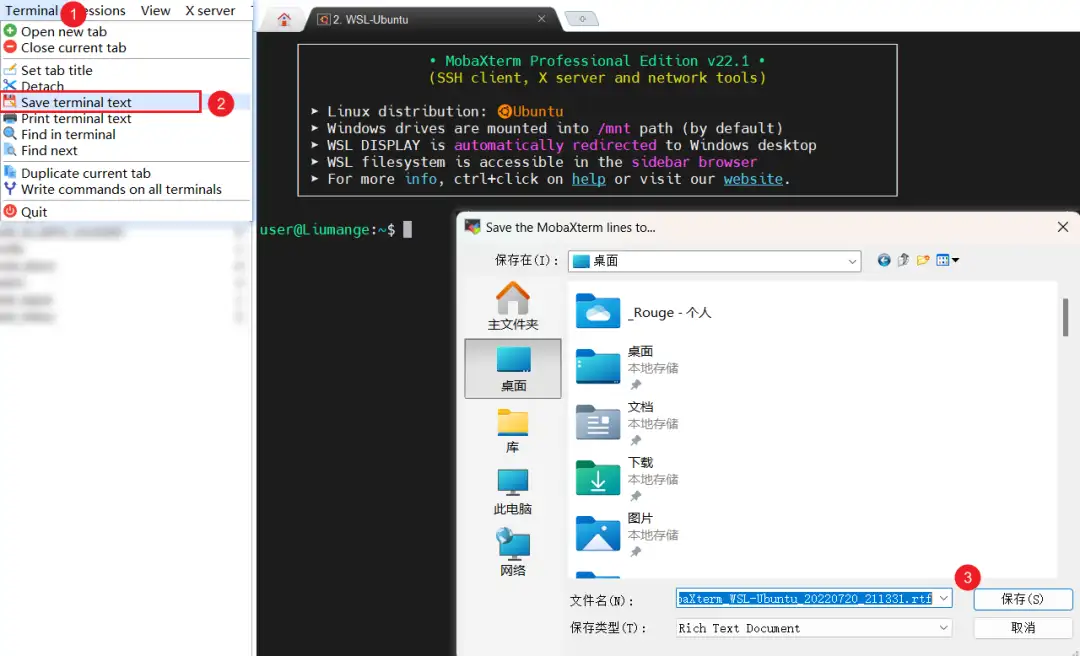Image resolution: width=1080 pixels, height=656 pixels.
Task: Expand the 保存在 location dropdown
Action: point(852,261)
